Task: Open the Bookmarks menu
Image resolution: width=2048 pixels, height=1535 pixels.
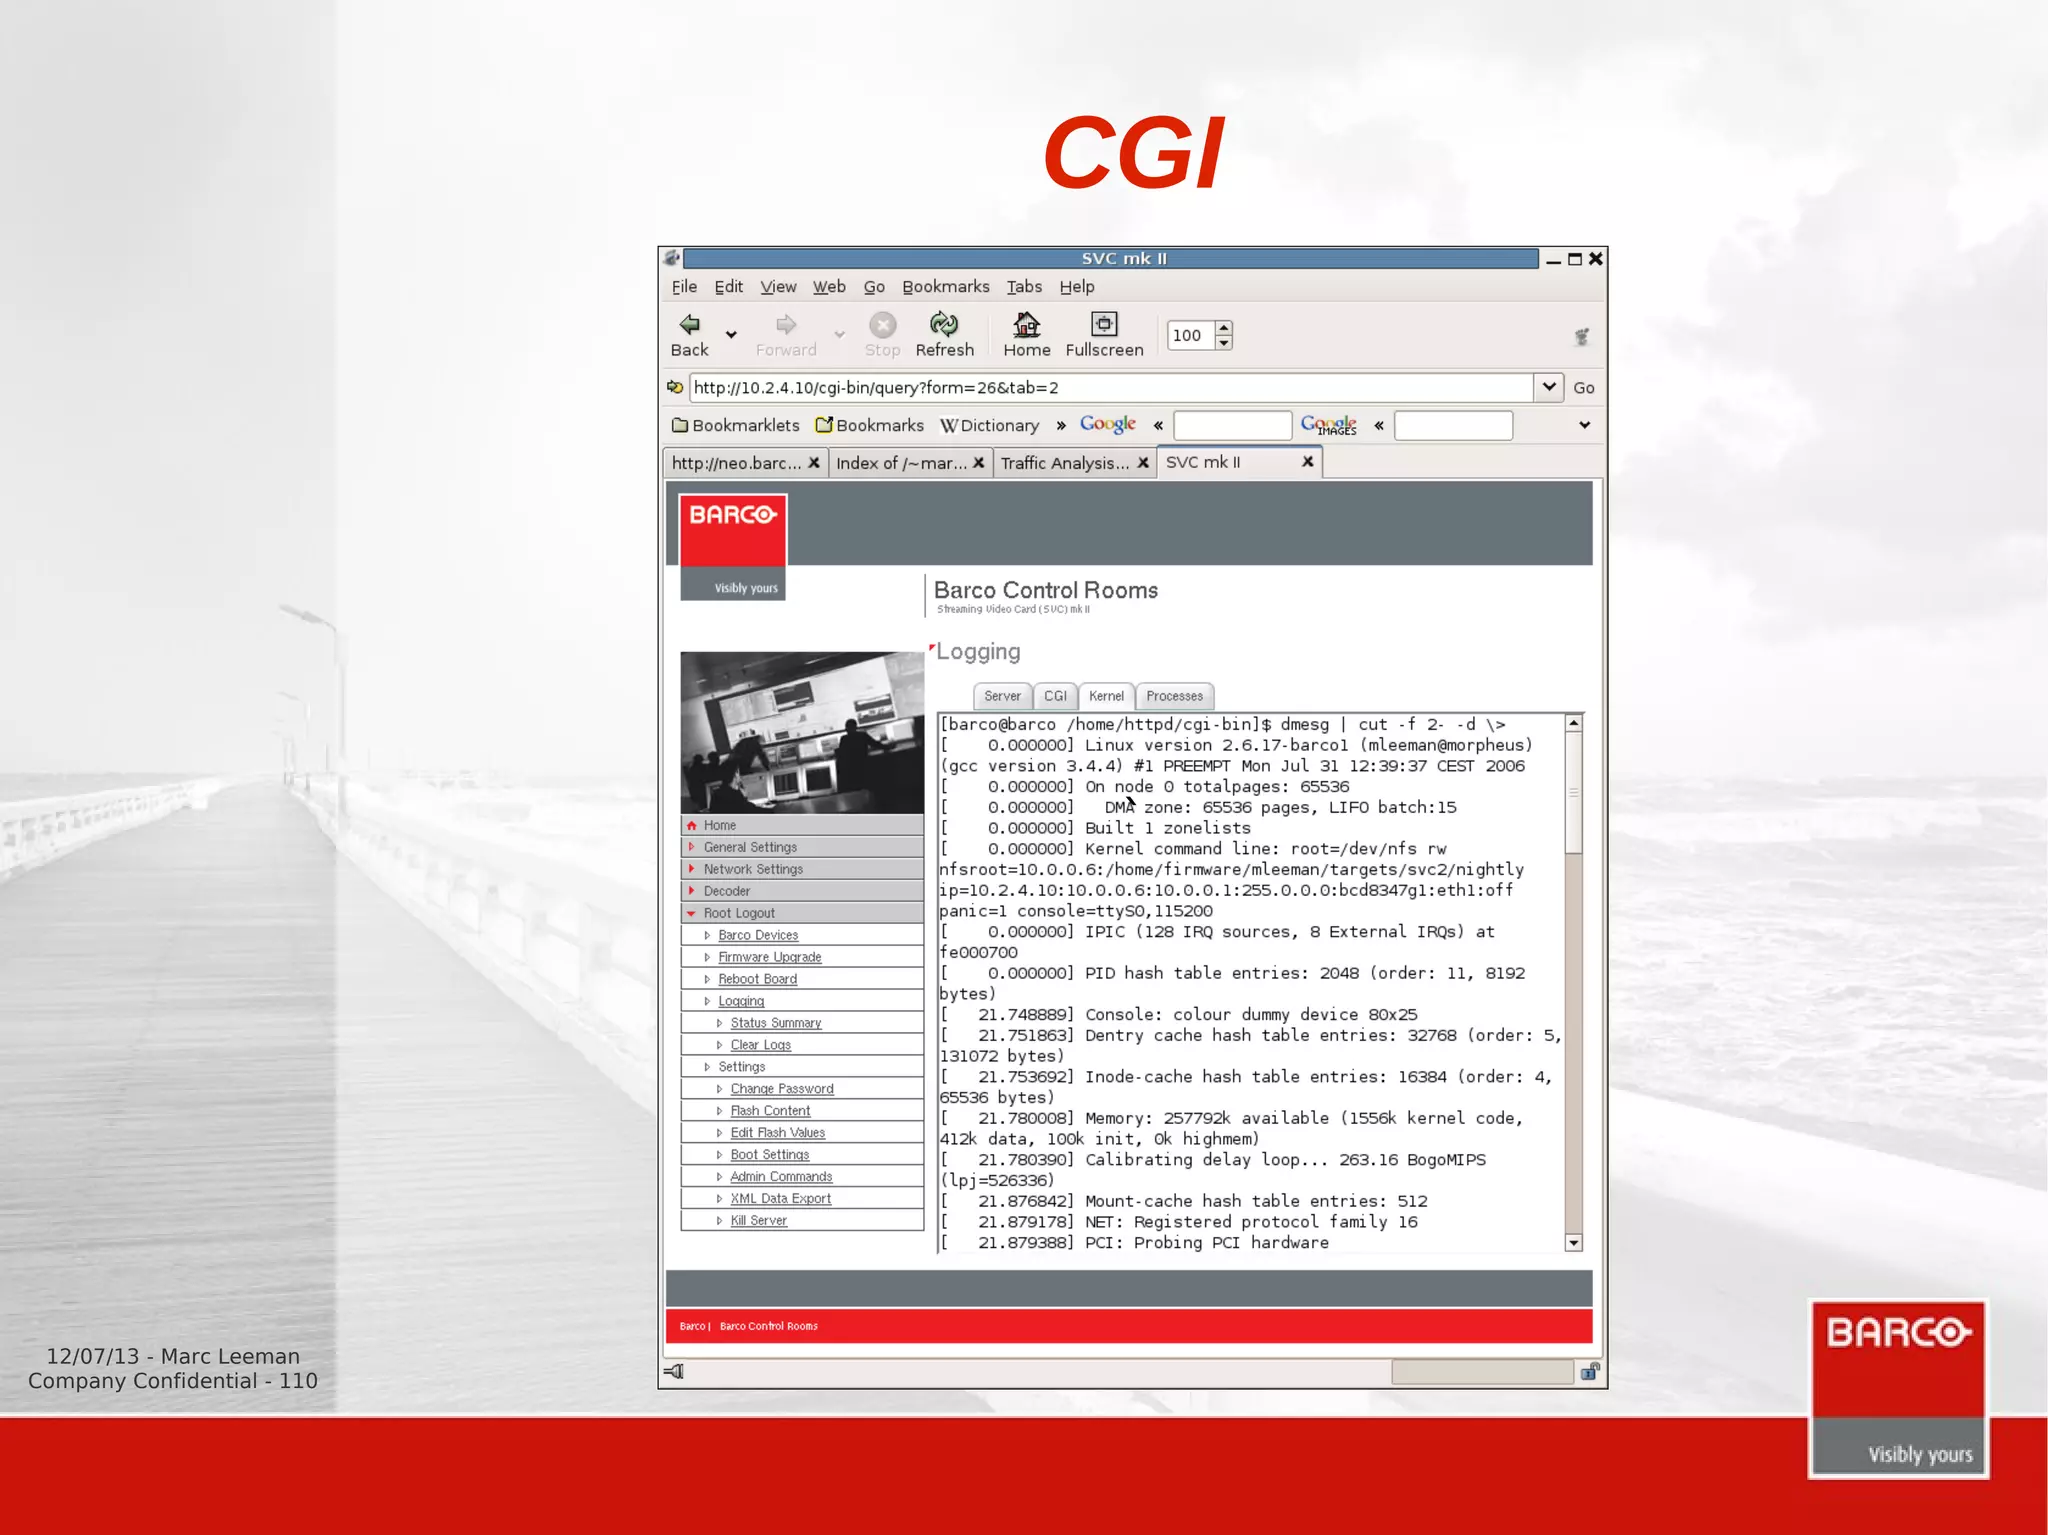Action: point(945,287)
